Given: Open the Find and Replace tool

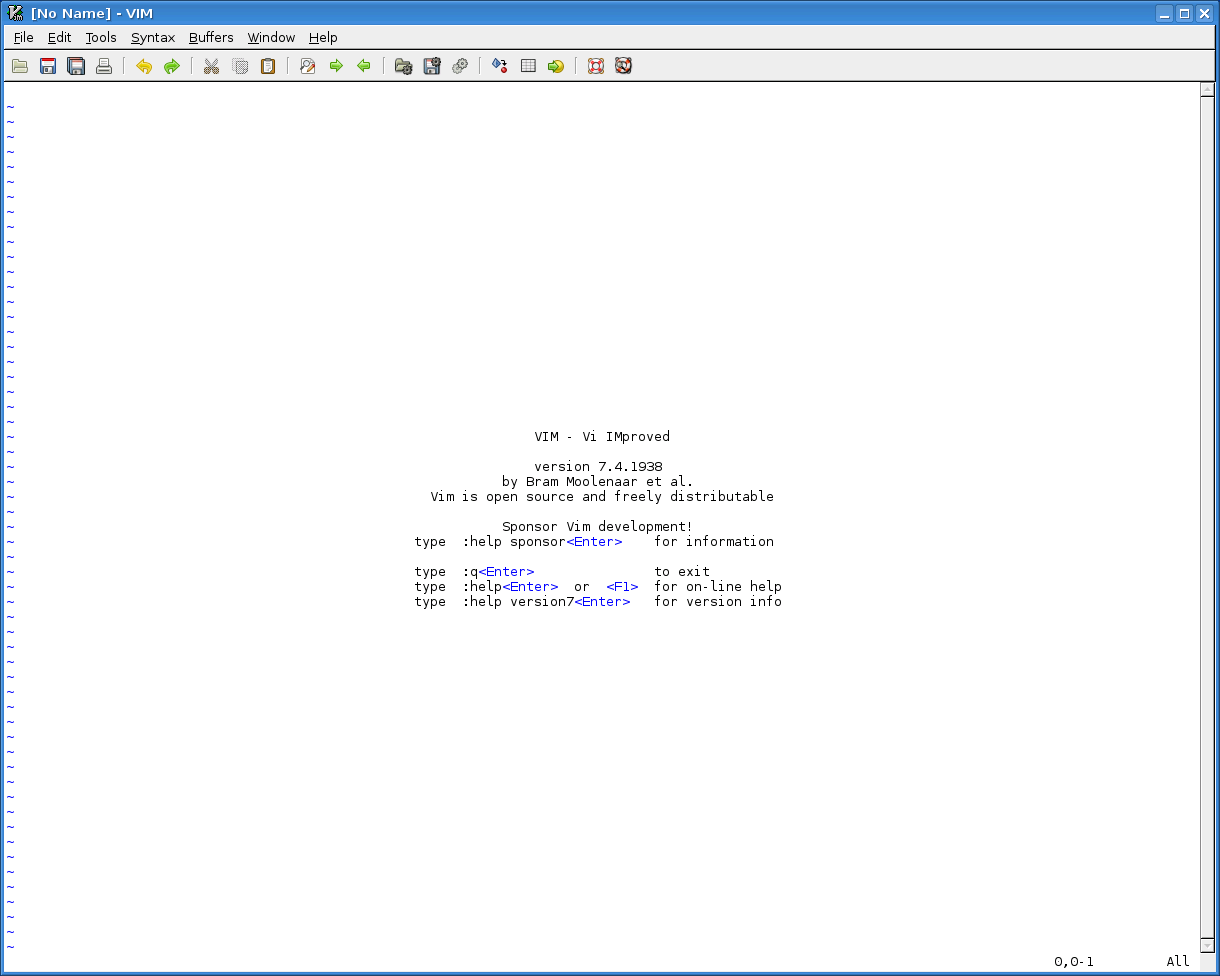Looking at the screenshot, I should coord(308,66).
